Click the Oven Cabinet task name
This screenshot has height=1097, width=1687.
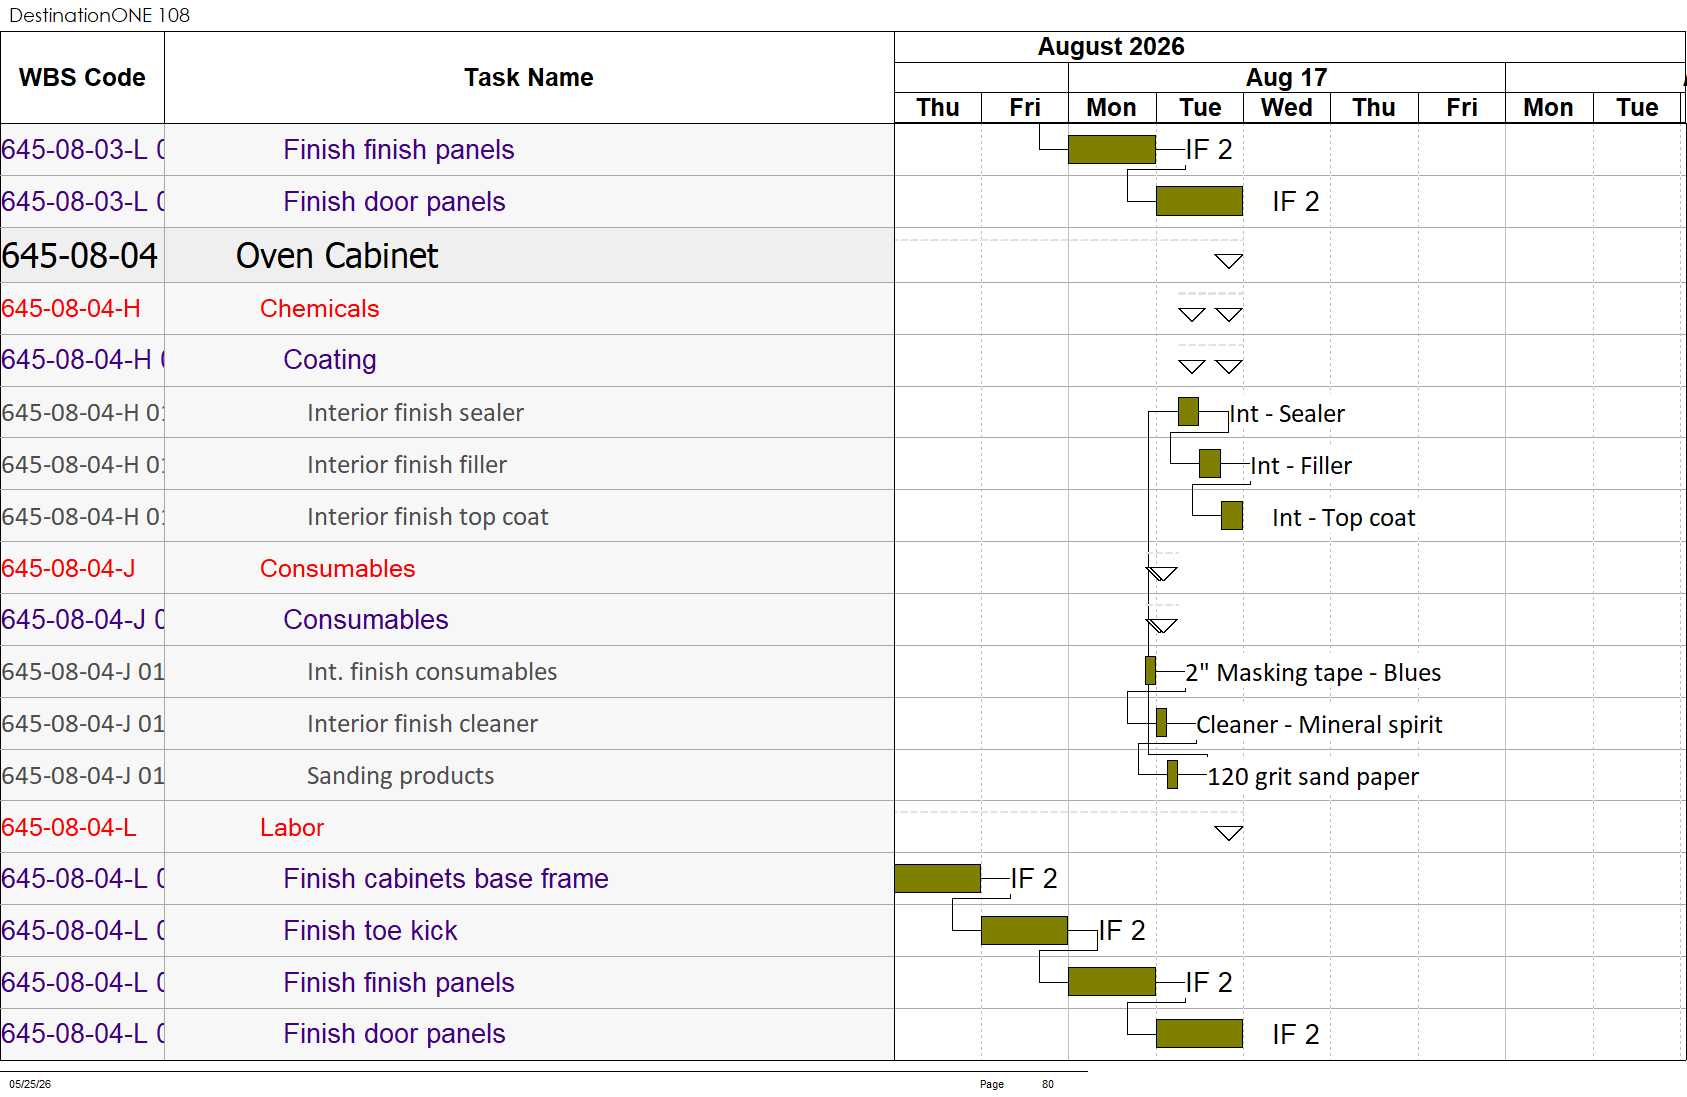pos(337,256)
